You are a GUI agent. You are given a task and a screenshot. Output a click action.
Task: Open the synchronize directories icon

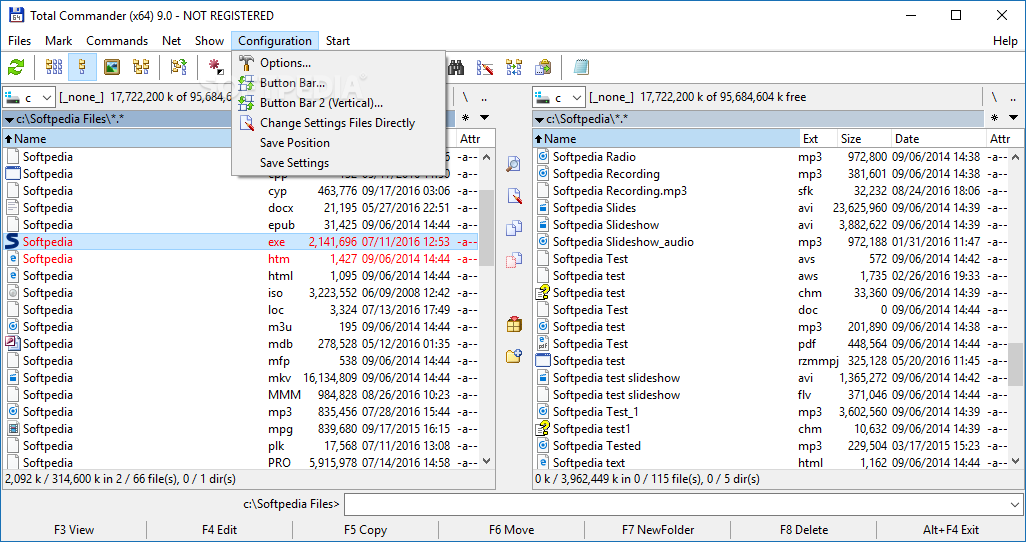tap(514, 67)
